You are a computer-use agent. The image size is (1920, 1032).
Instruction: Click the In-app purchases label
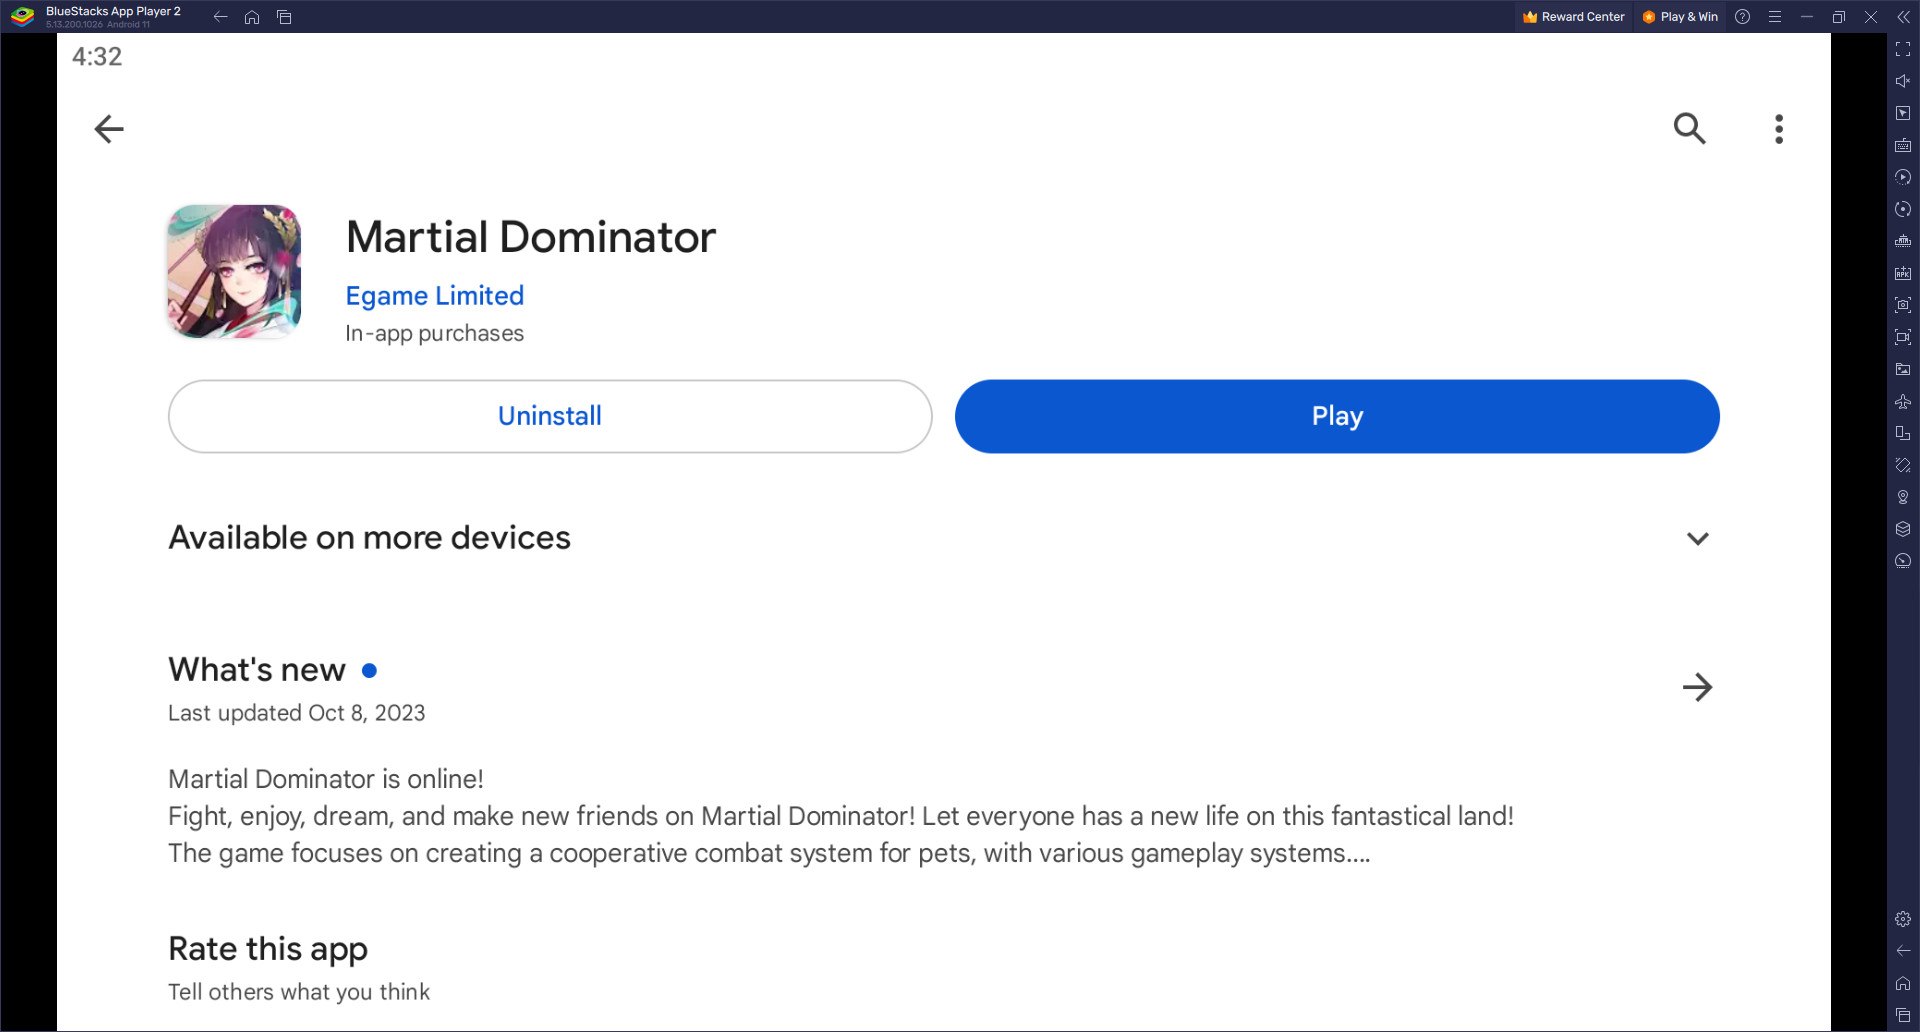point(434,333)
